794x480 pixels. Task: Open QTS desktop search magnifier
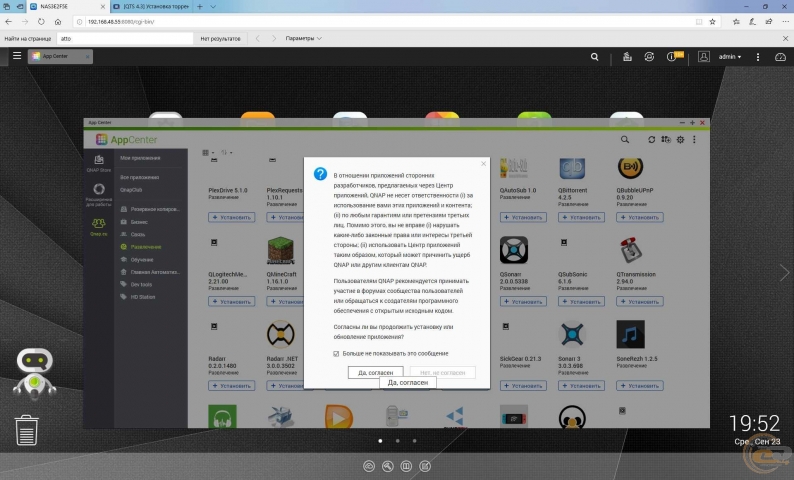coord(594,57)
